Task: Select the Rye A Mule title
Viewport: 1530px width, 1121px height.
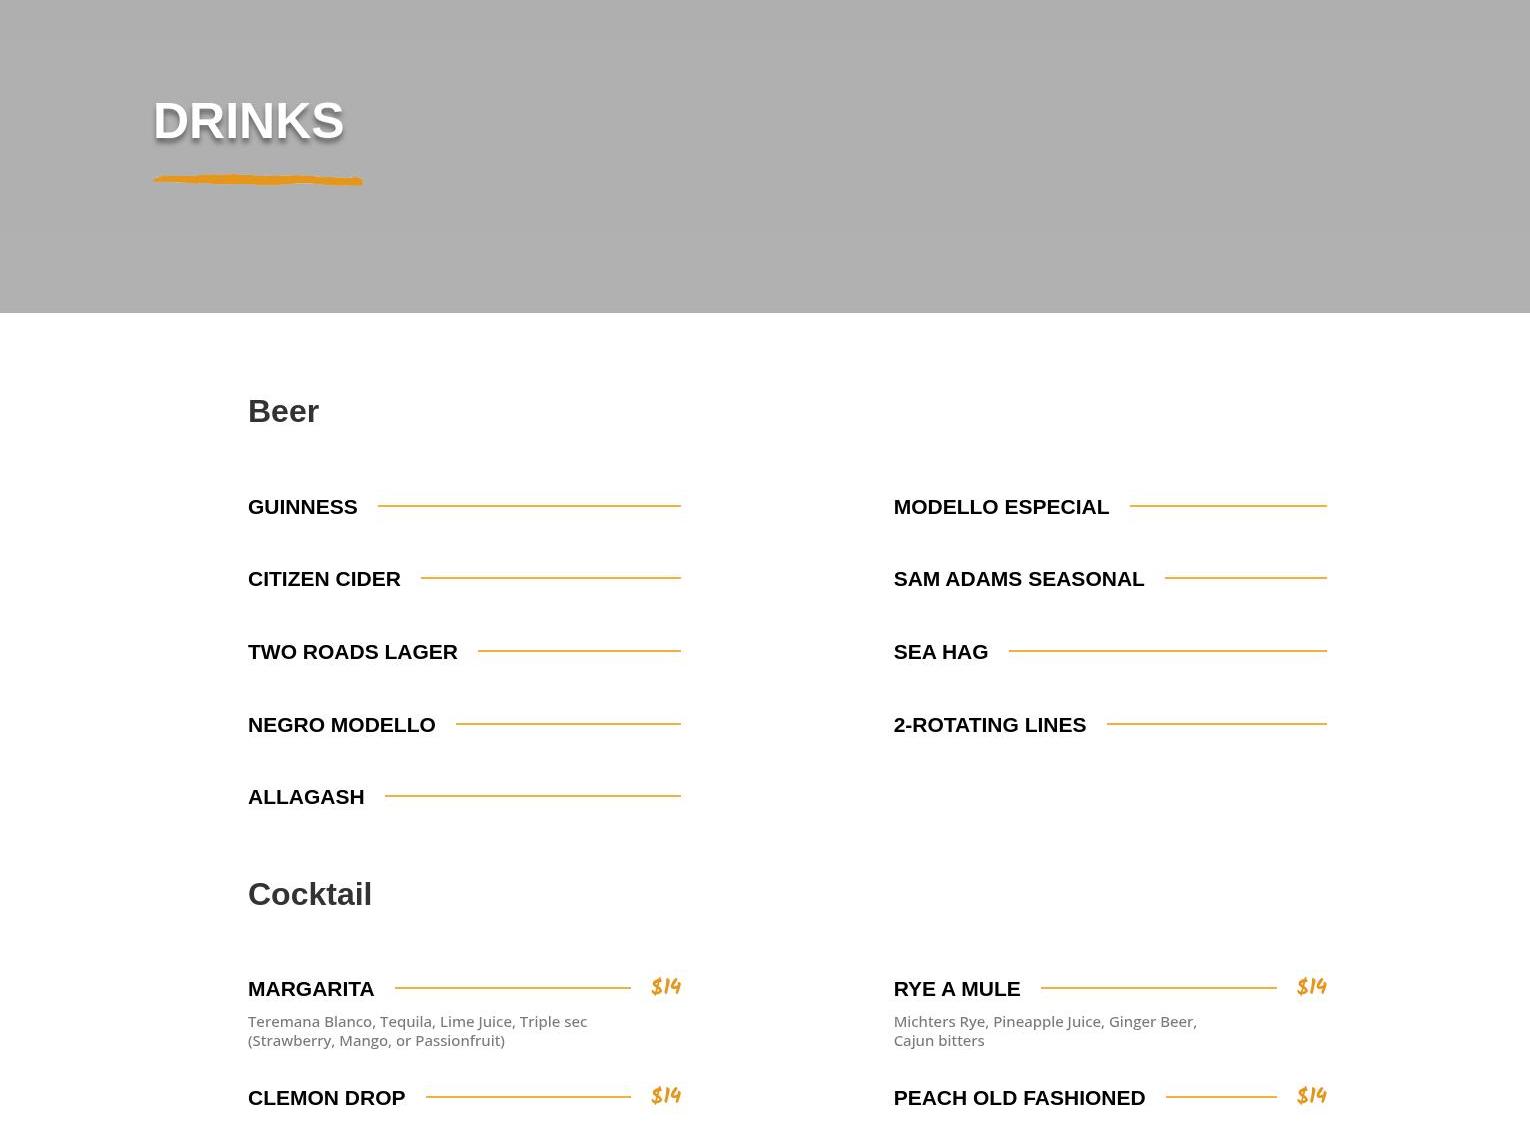Action: click(956, 989)
